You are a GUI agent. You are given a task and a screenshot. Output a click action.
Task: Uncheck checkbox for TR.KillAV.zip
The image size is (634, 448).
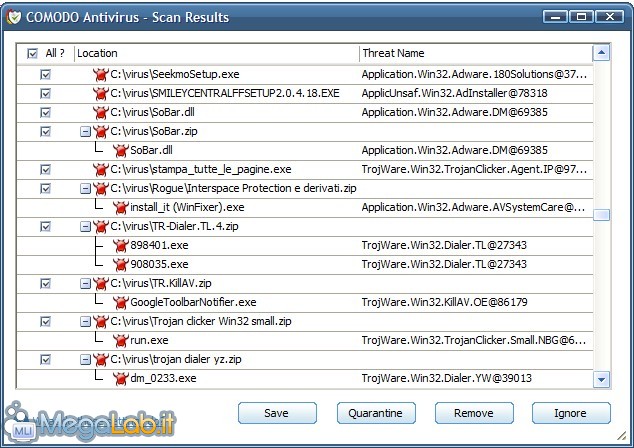(x=45, y=283)
